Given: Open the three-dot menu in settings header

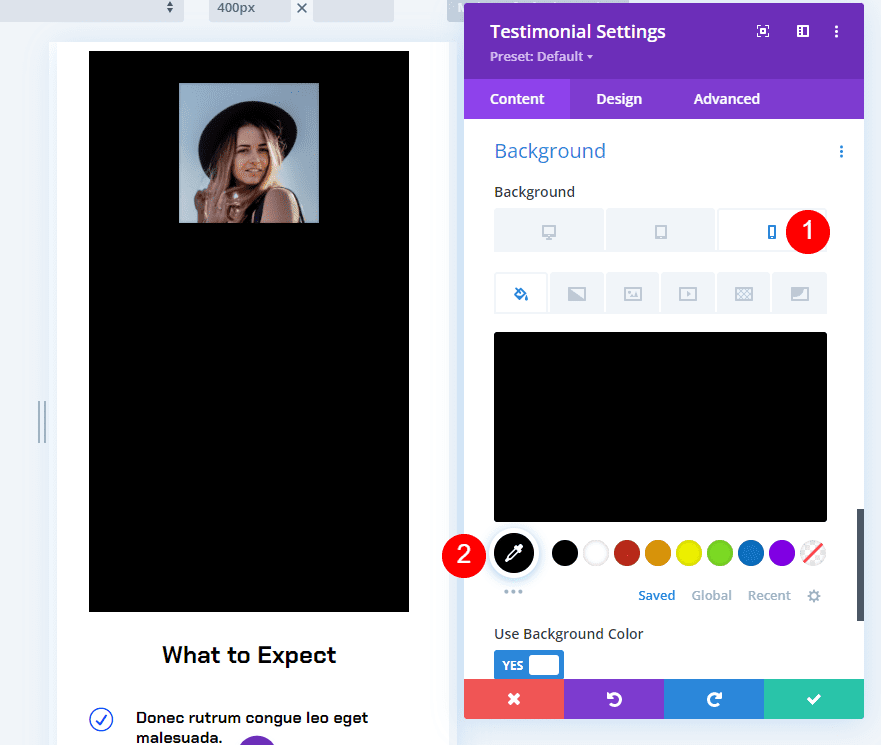Looking at the screenshot, I should tap(837, 31).
